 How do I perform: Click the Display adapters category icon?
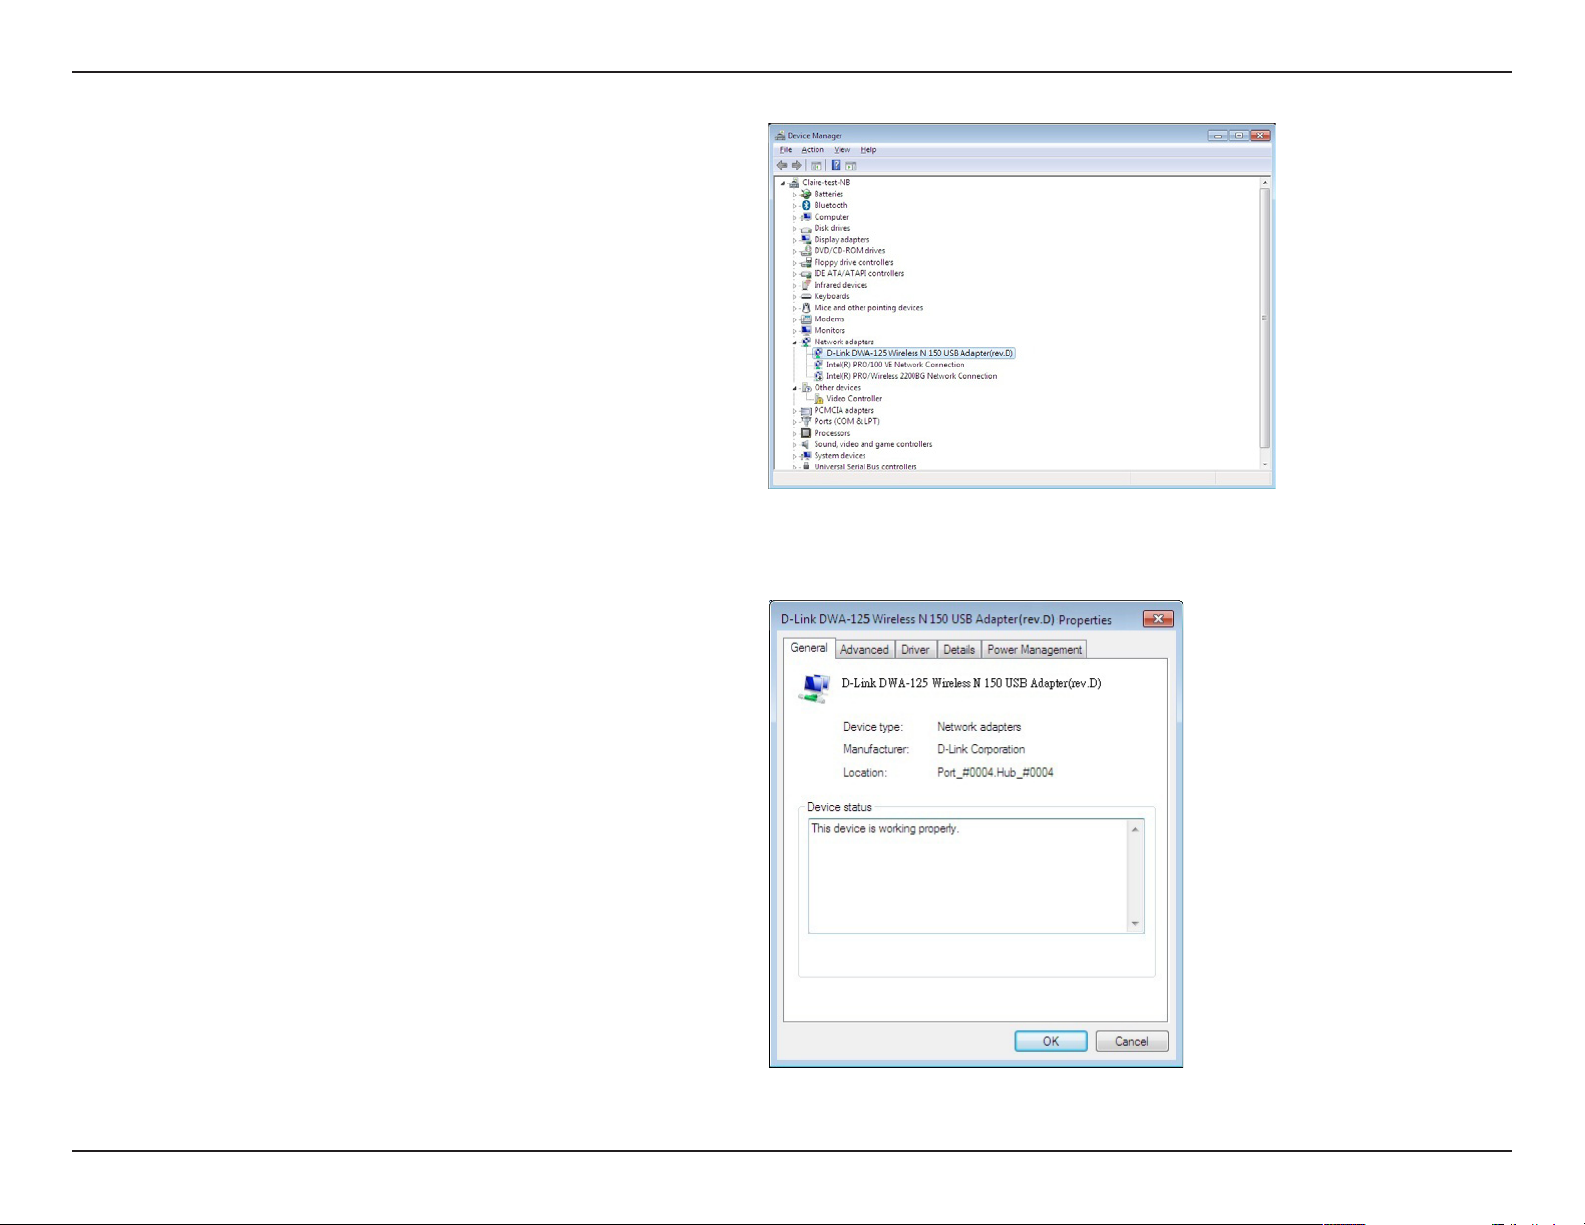pos(806,239)
